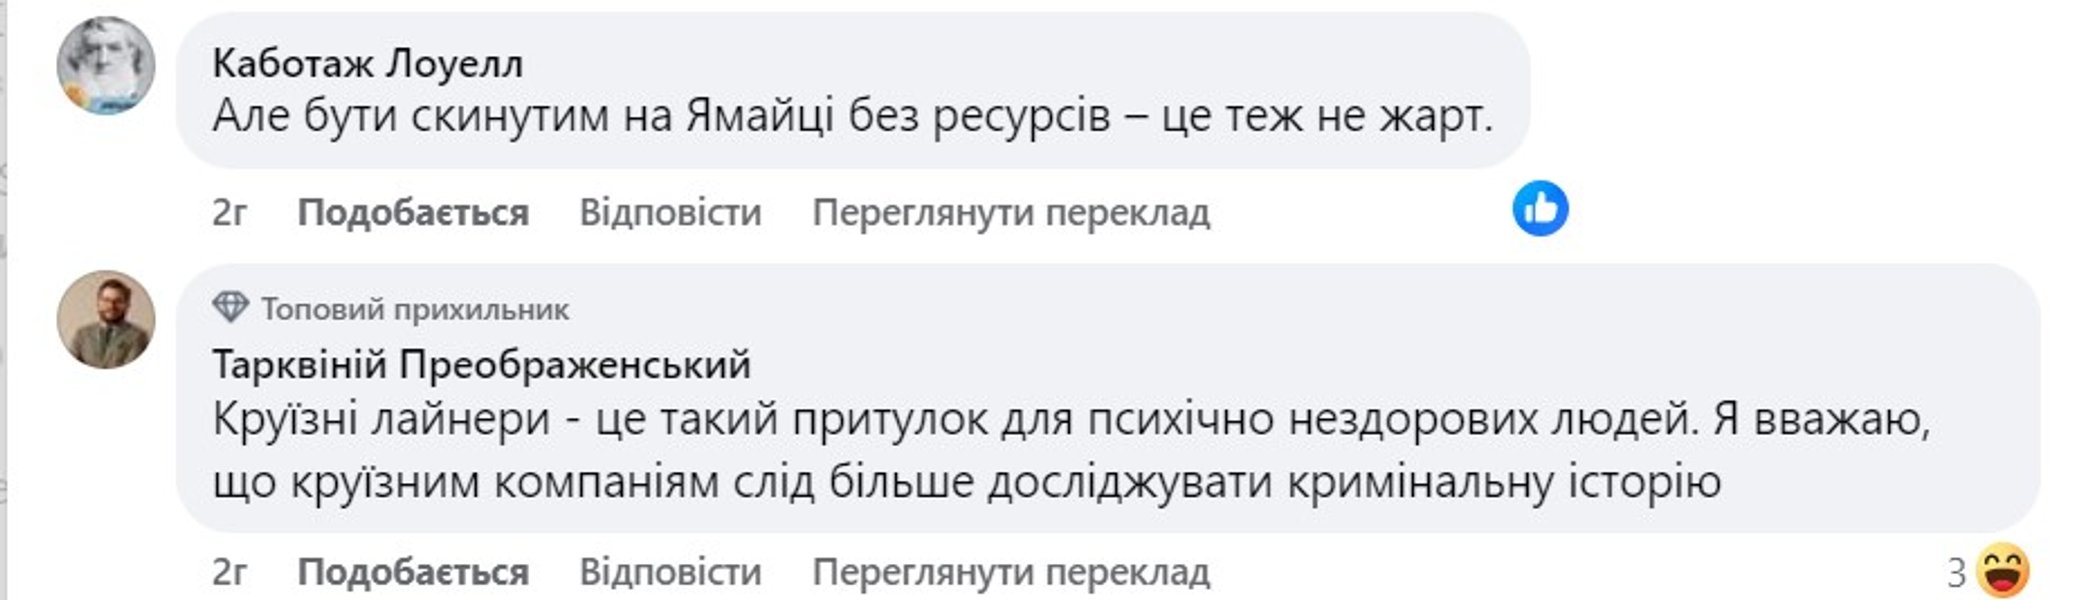Reply to Тарквіній Преображенський's comment via Відповісти
Image resolution: width=2081 pixels, height=600 pixels.
pyautogui.click(x=670, y=572)
